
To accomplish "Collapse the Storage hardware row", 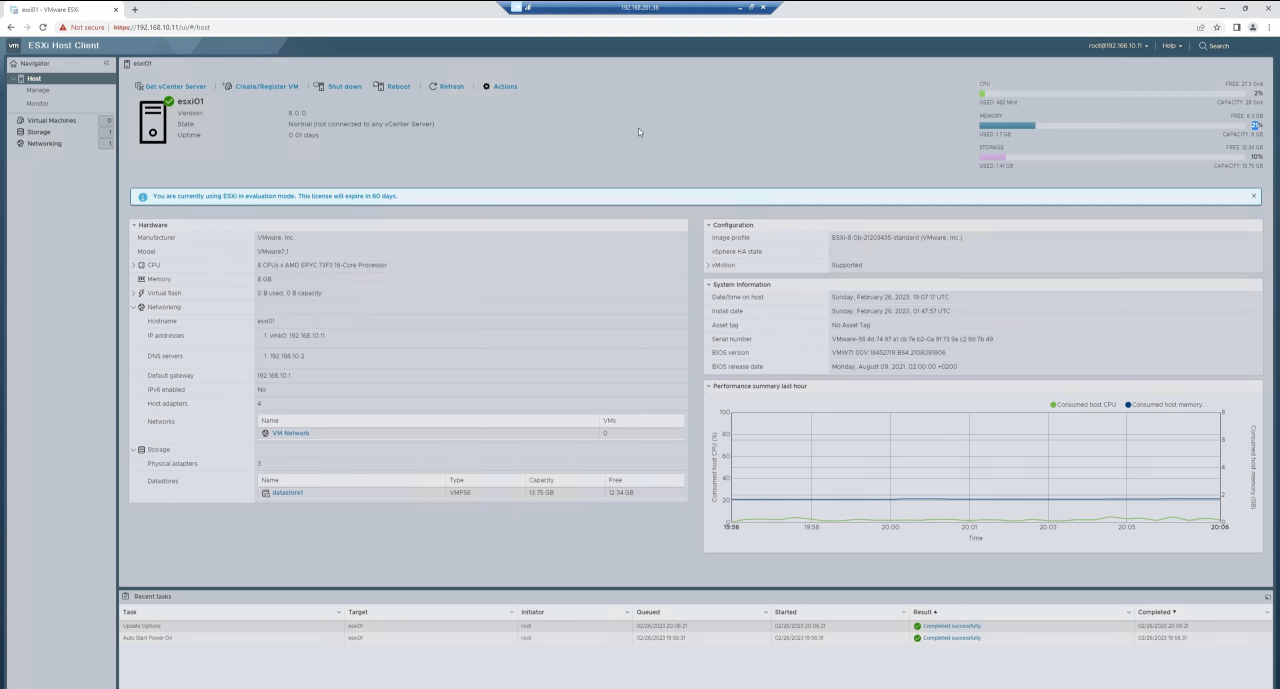I will pyautogui.click(x=134, y=450).
